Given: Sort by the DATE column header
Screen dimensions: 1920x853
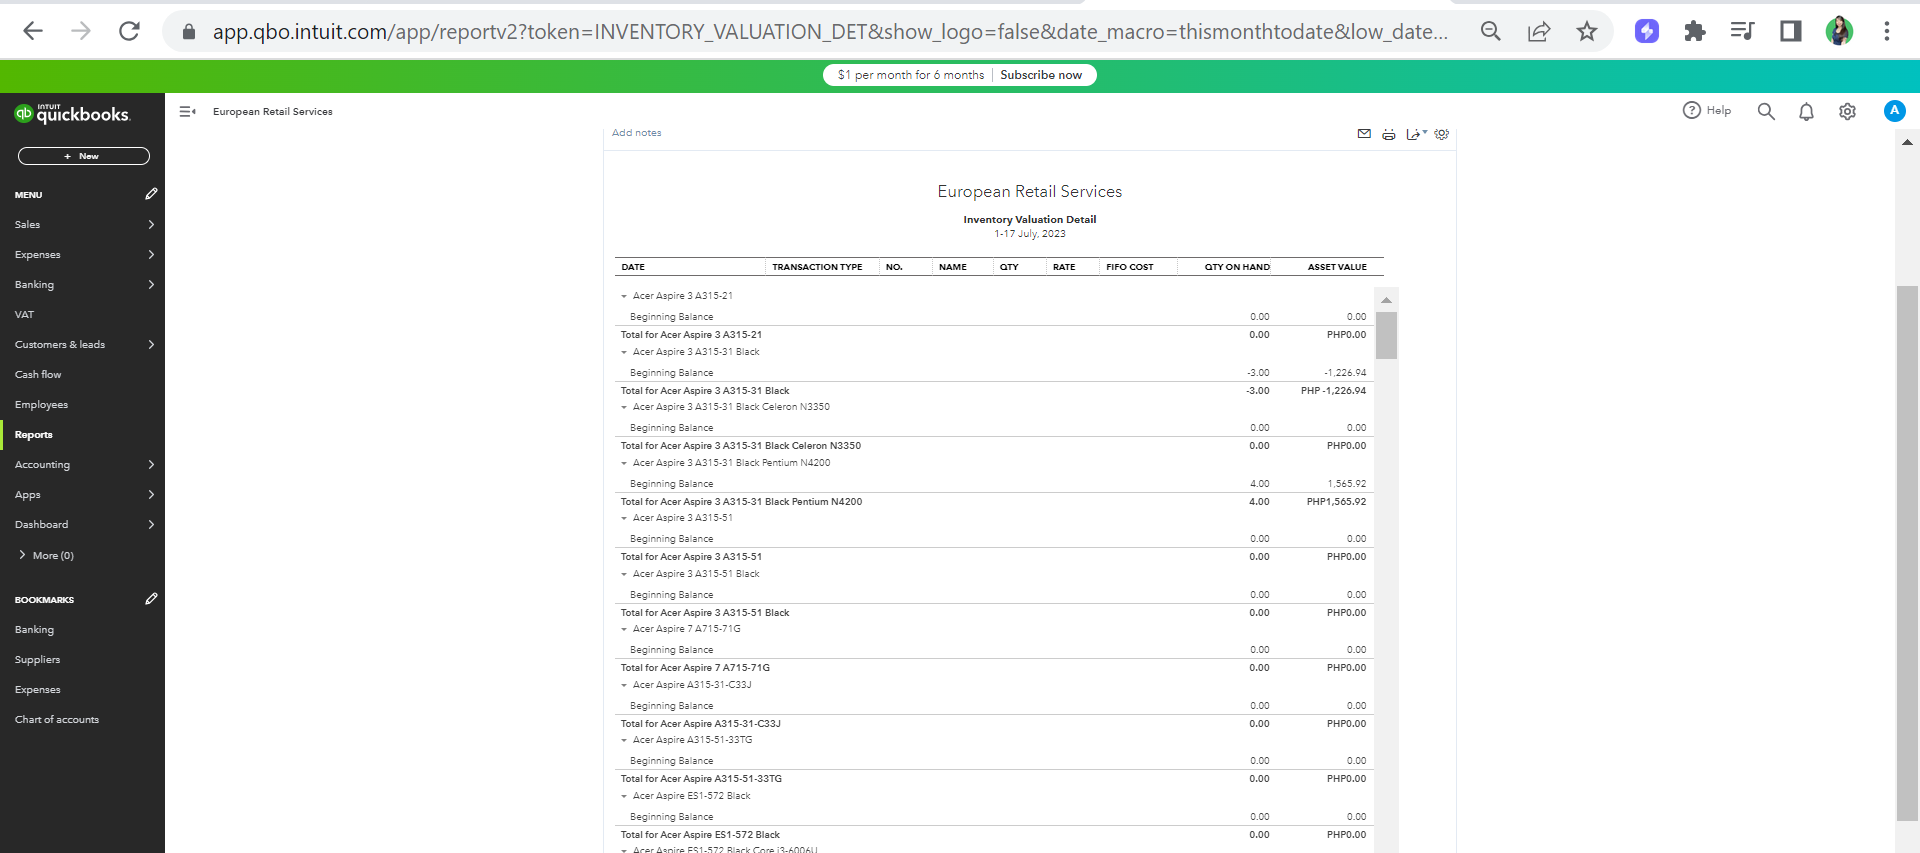Looking at the screenshot, I should pyautogui.click(x=633, y=267).
